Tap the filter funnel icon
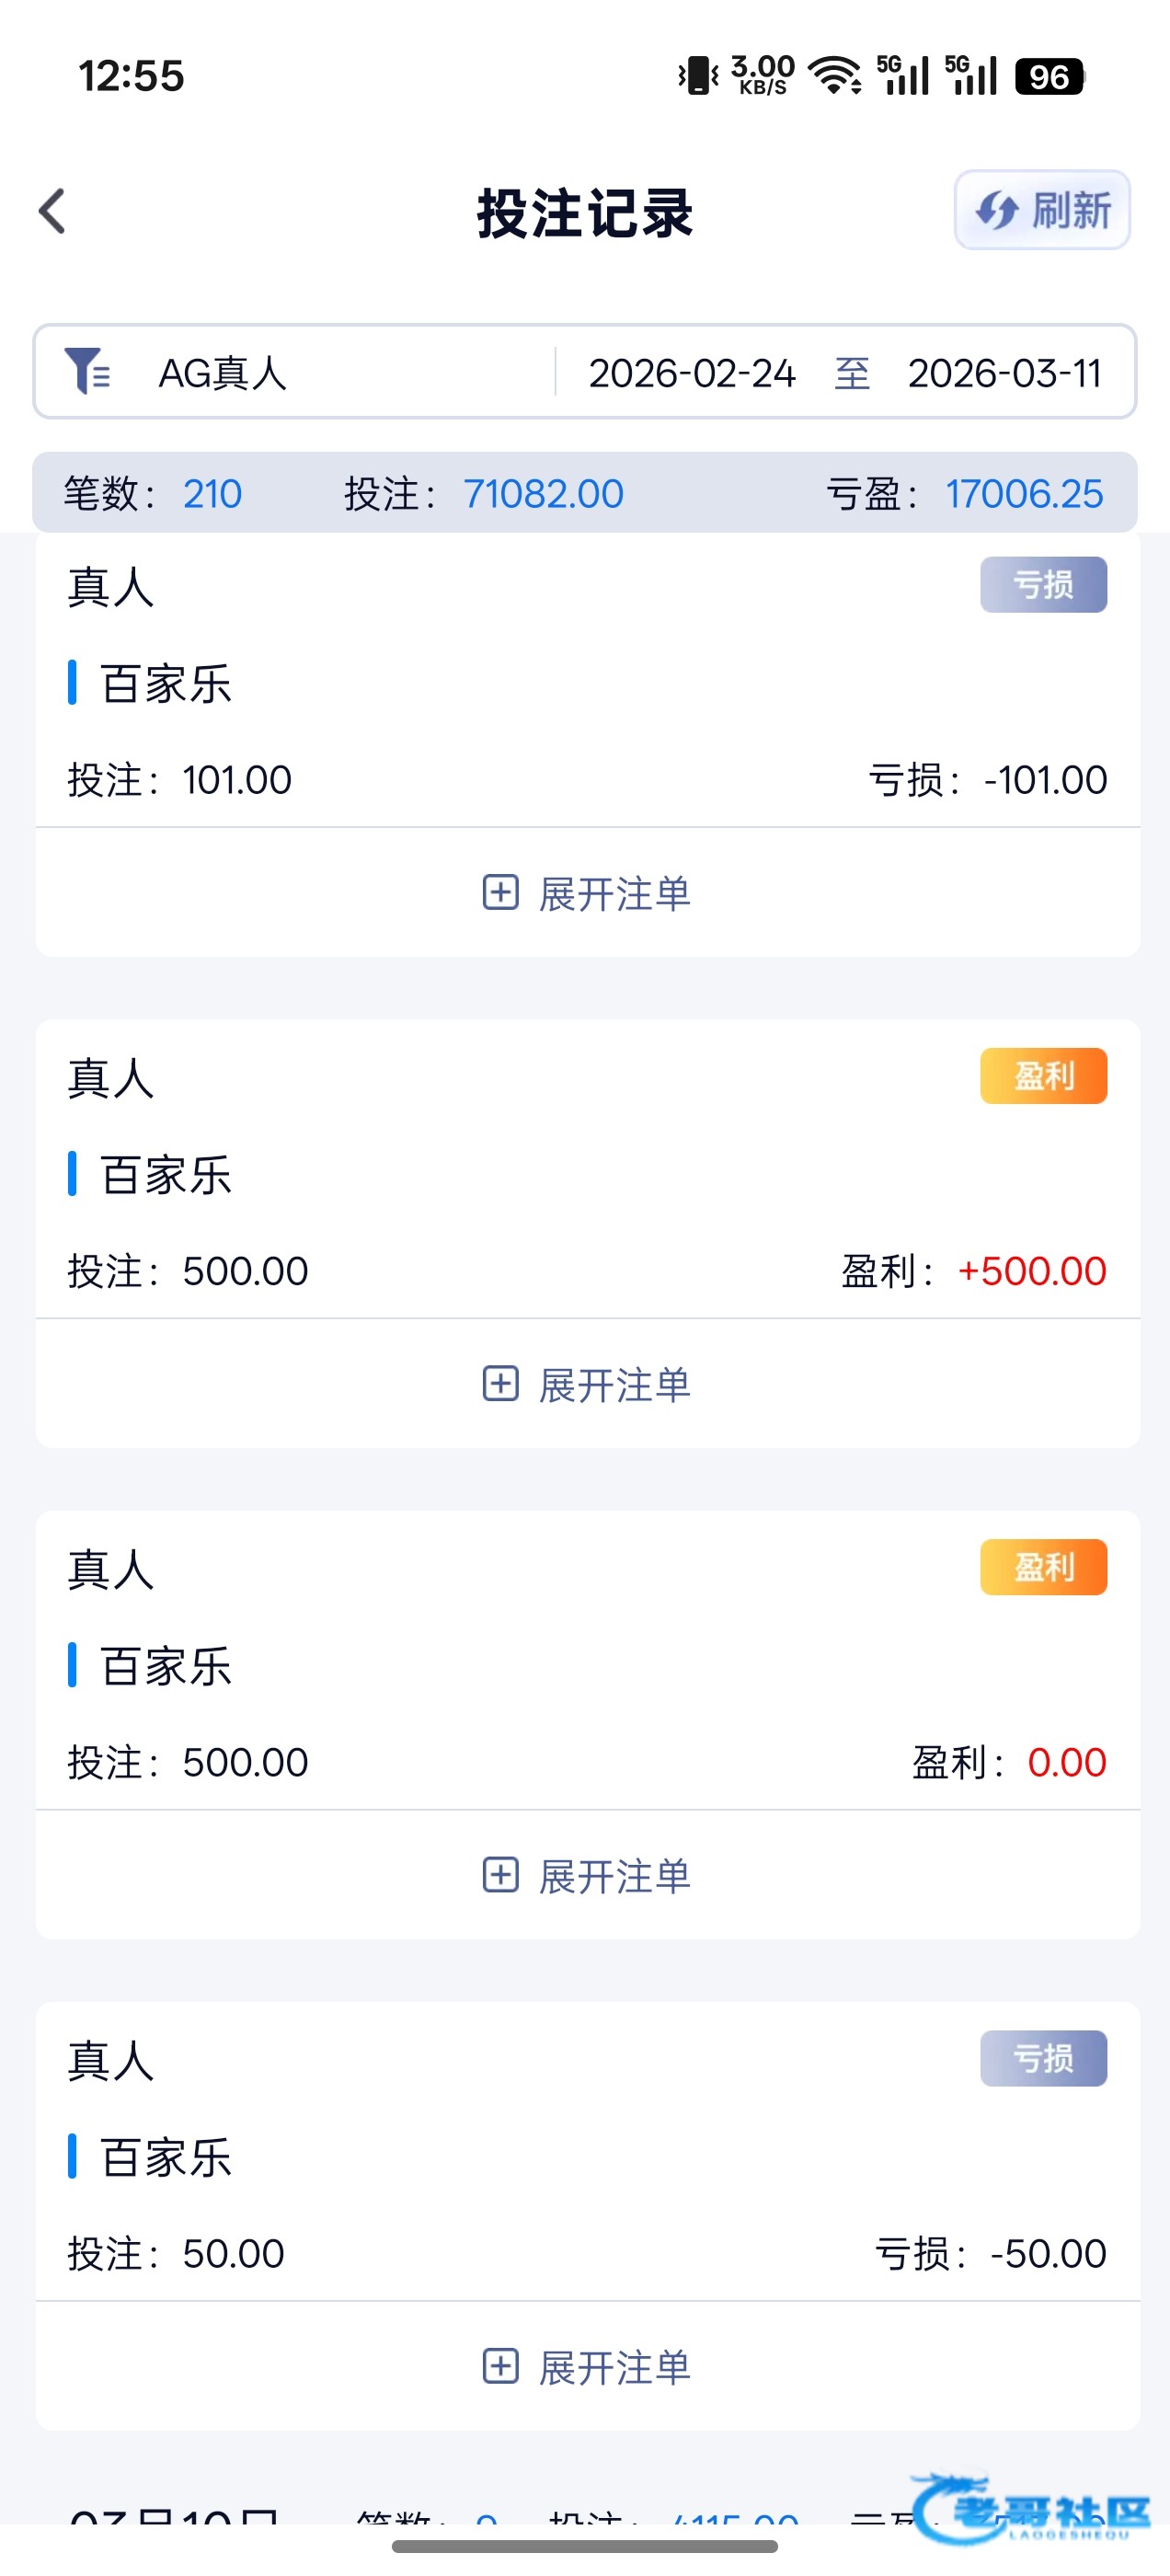This screenshot has height=2576, width=1170. click(x=87, y=371)
